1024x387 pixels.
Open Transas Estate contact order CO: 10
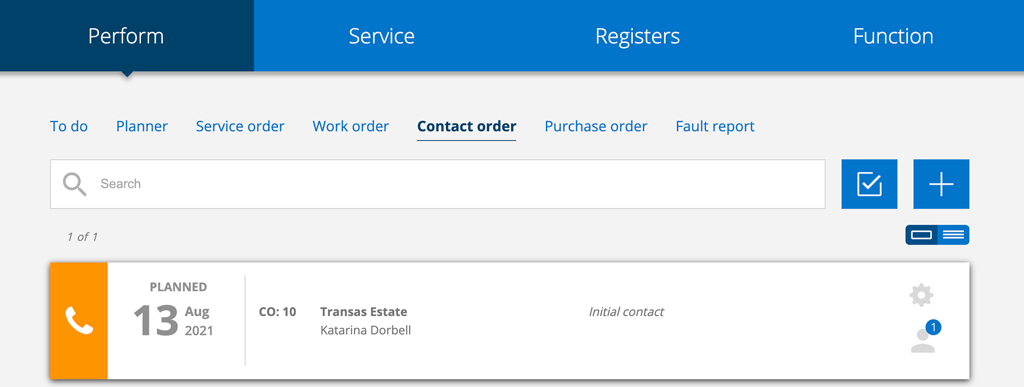click(x=509, y=320)
